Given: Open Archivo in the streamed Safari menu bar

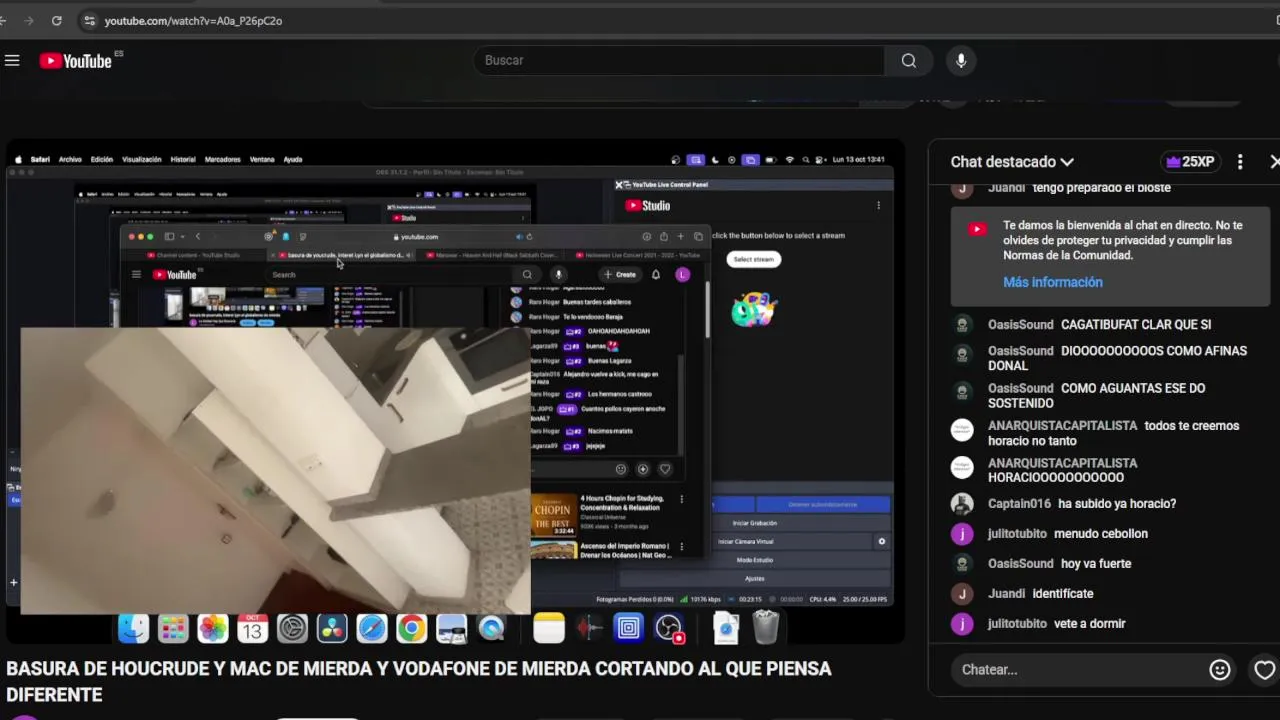Looking at the screenshot, I should pos(70,159).
